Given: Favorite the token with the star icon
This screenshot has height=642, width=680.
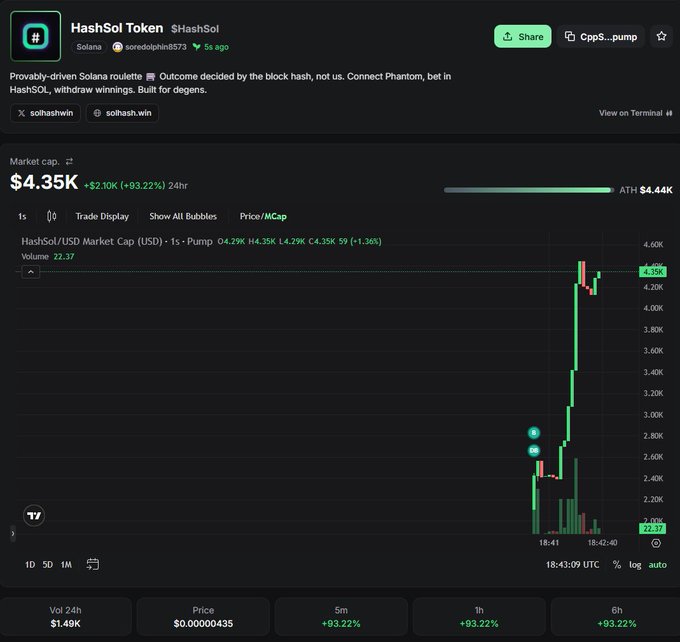Looking at the screenshot, I should pyautogui.click(x=661, y=36).
